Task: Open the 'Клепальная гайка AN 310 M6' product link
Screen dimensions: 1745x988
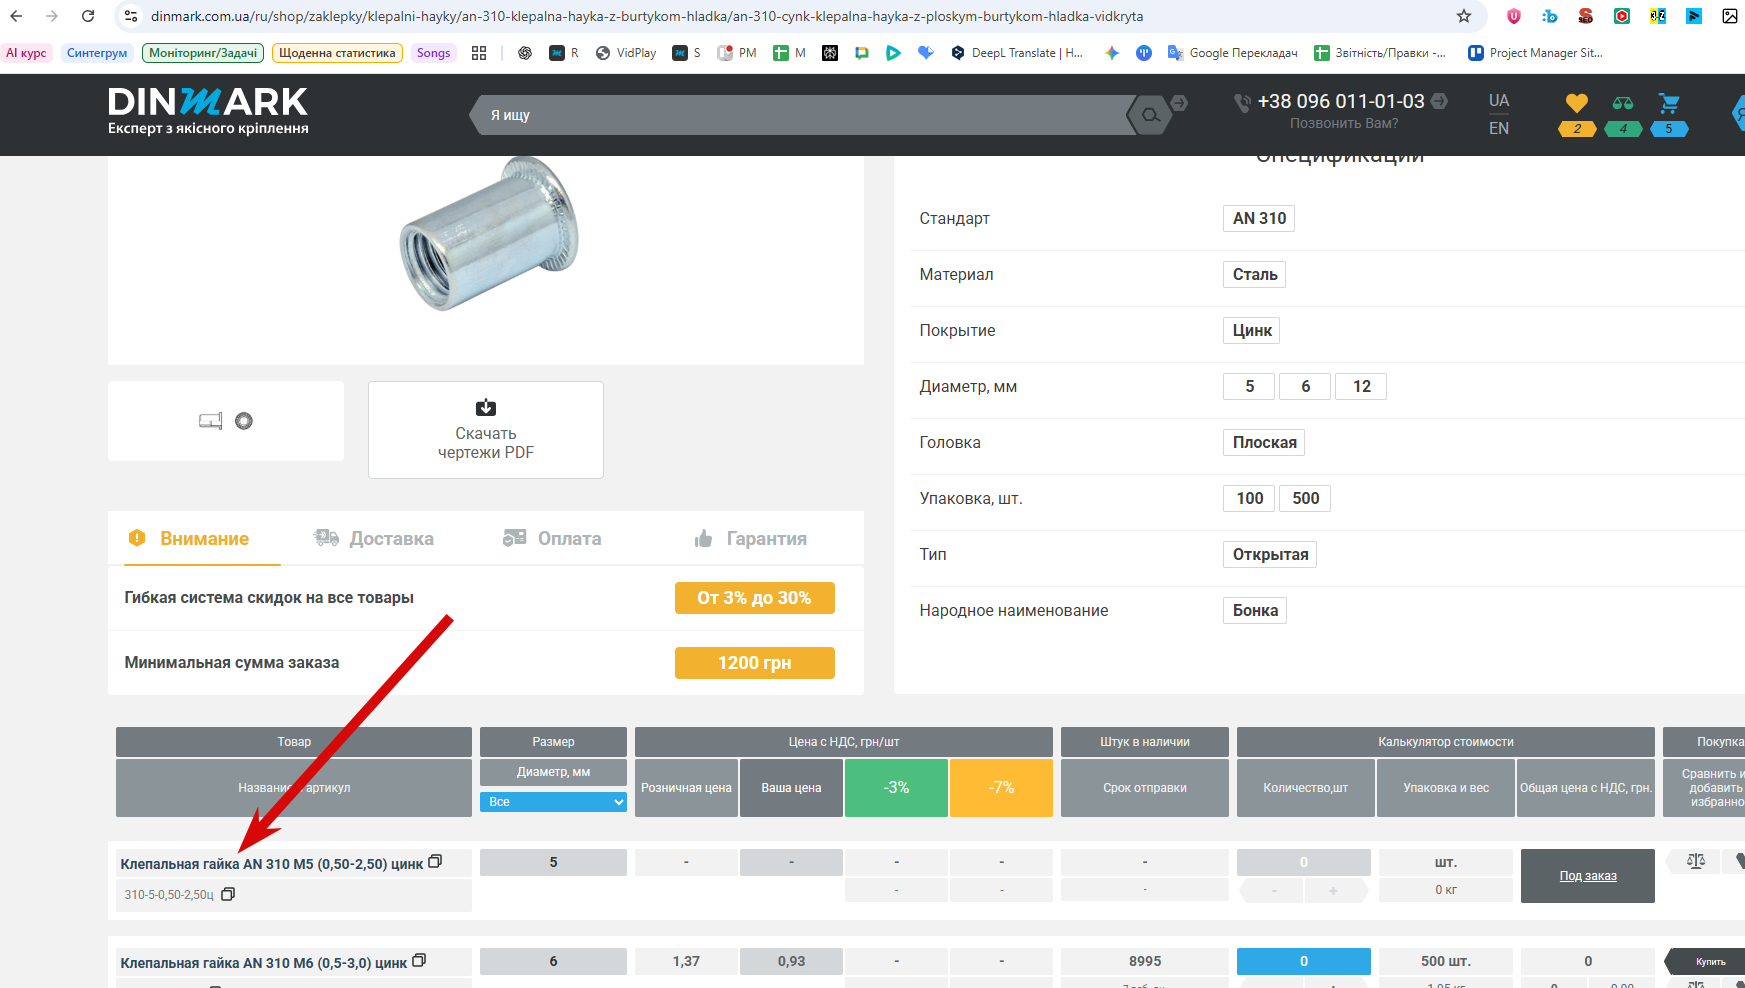Action: tap(264, 963)
